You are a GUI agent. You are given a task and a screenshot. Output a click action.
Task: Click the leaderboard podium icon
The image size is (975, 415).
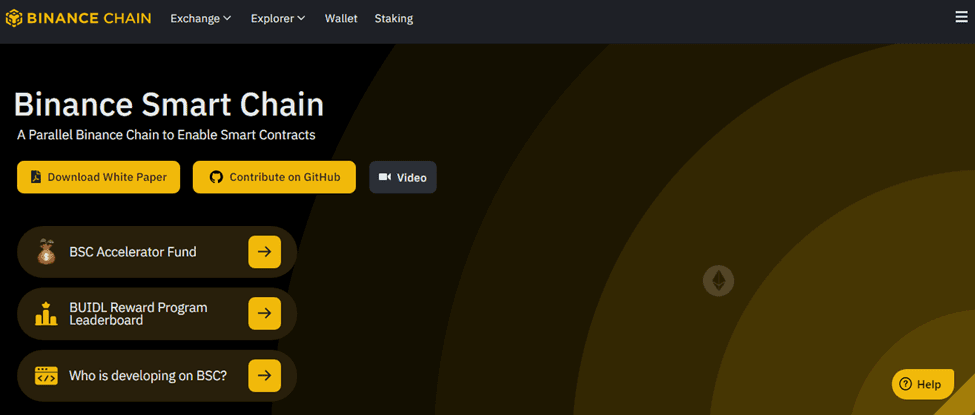pos(46,313)
